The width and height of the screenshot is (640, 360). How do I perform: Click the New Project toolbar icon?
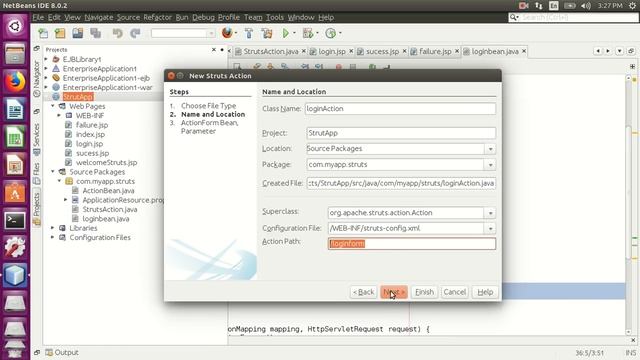[60, 33]
